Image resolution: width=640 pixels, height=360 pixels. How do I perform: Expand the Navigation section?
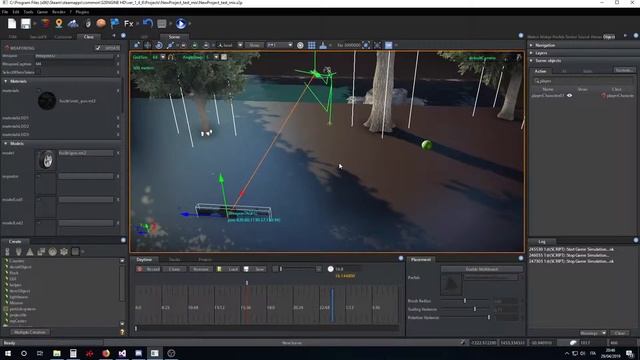(x=531, y=45)
